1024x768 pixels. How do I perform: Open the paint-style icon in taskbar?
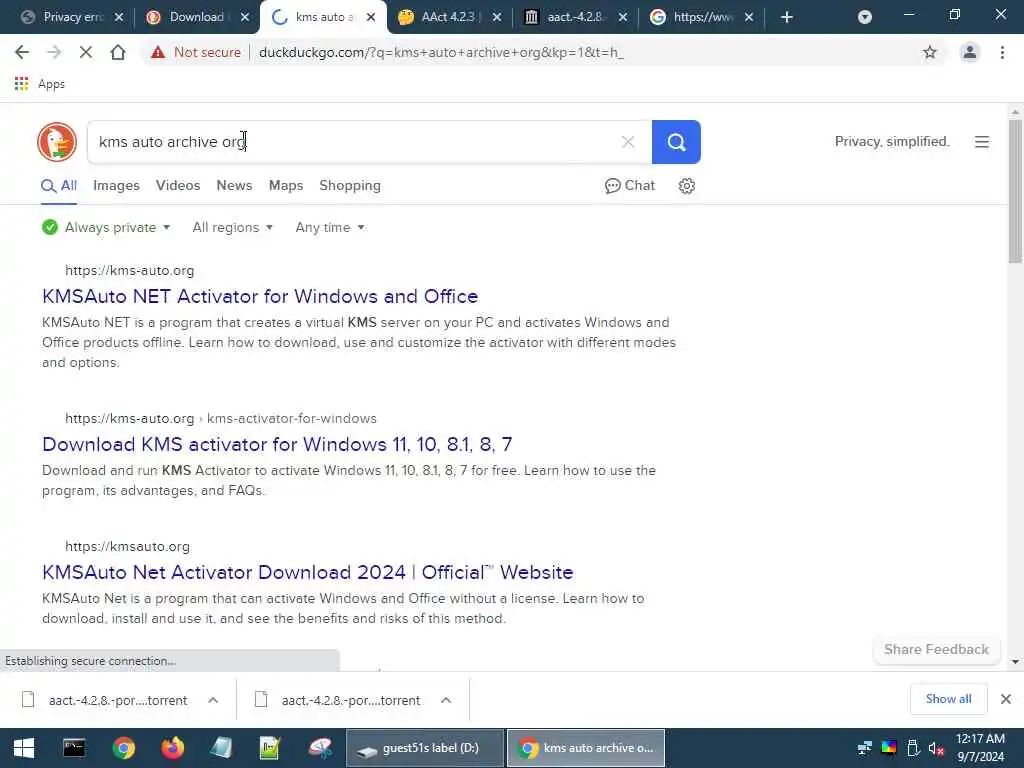[319, 748]
